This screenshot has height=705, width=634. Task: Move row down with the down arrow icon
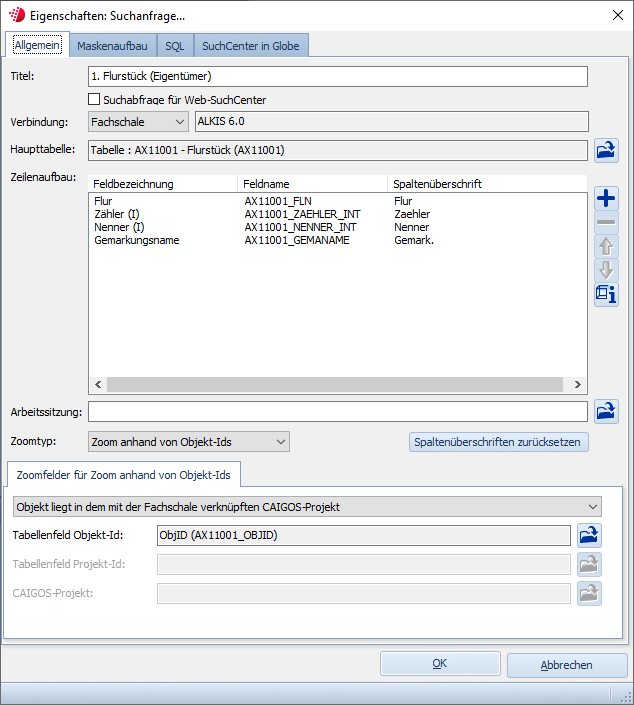pyautogui.click(x=606, y=271)
